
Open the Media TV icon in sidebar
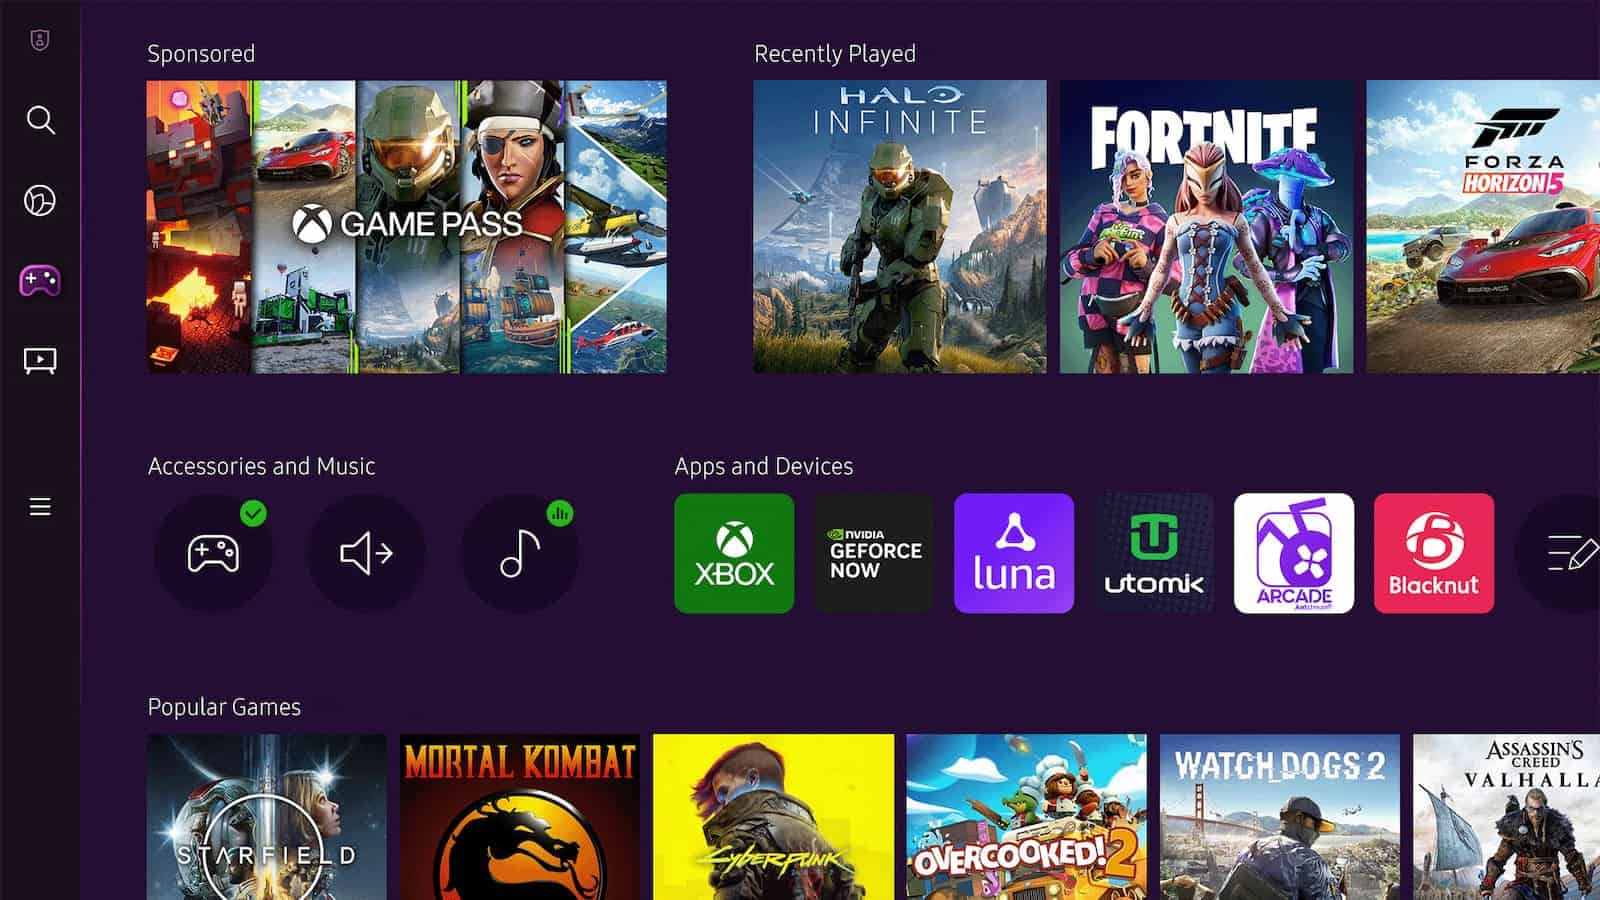[x=40, y=361]
